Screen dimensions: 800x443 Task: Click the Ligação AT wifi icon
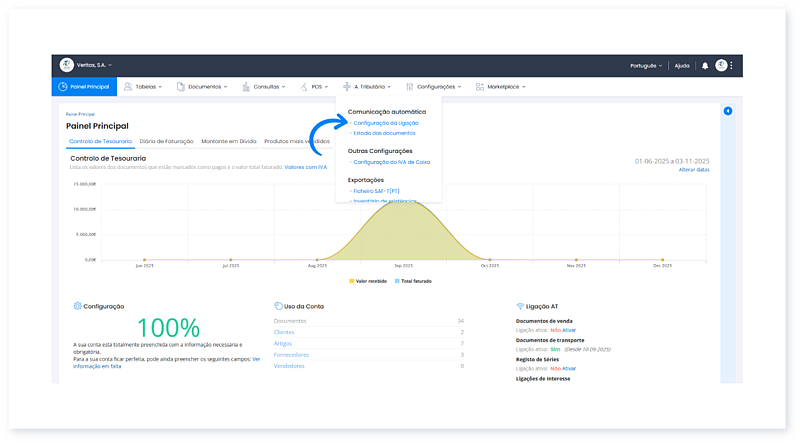click(520, 306)
